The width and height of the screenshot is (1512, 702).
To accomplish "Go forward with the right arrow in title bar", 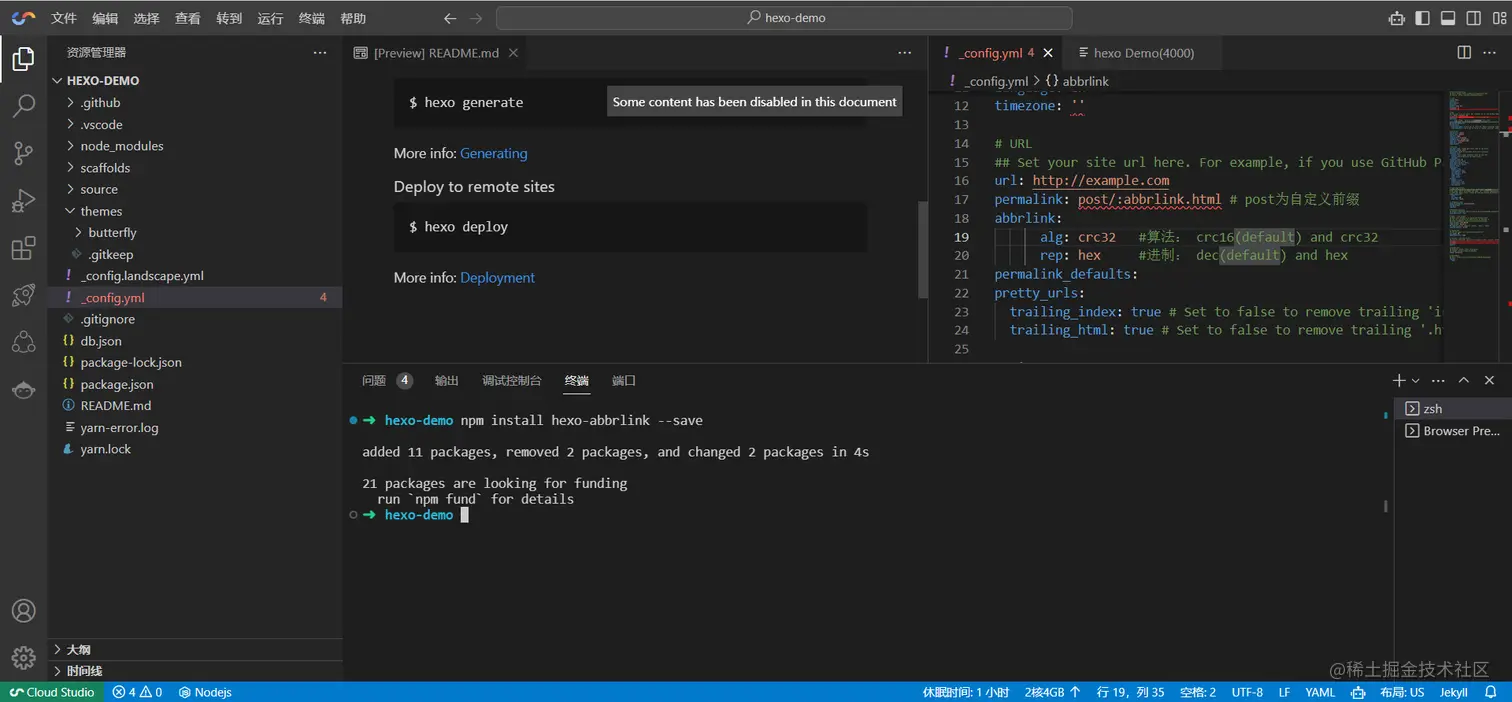I will point(476,18).
